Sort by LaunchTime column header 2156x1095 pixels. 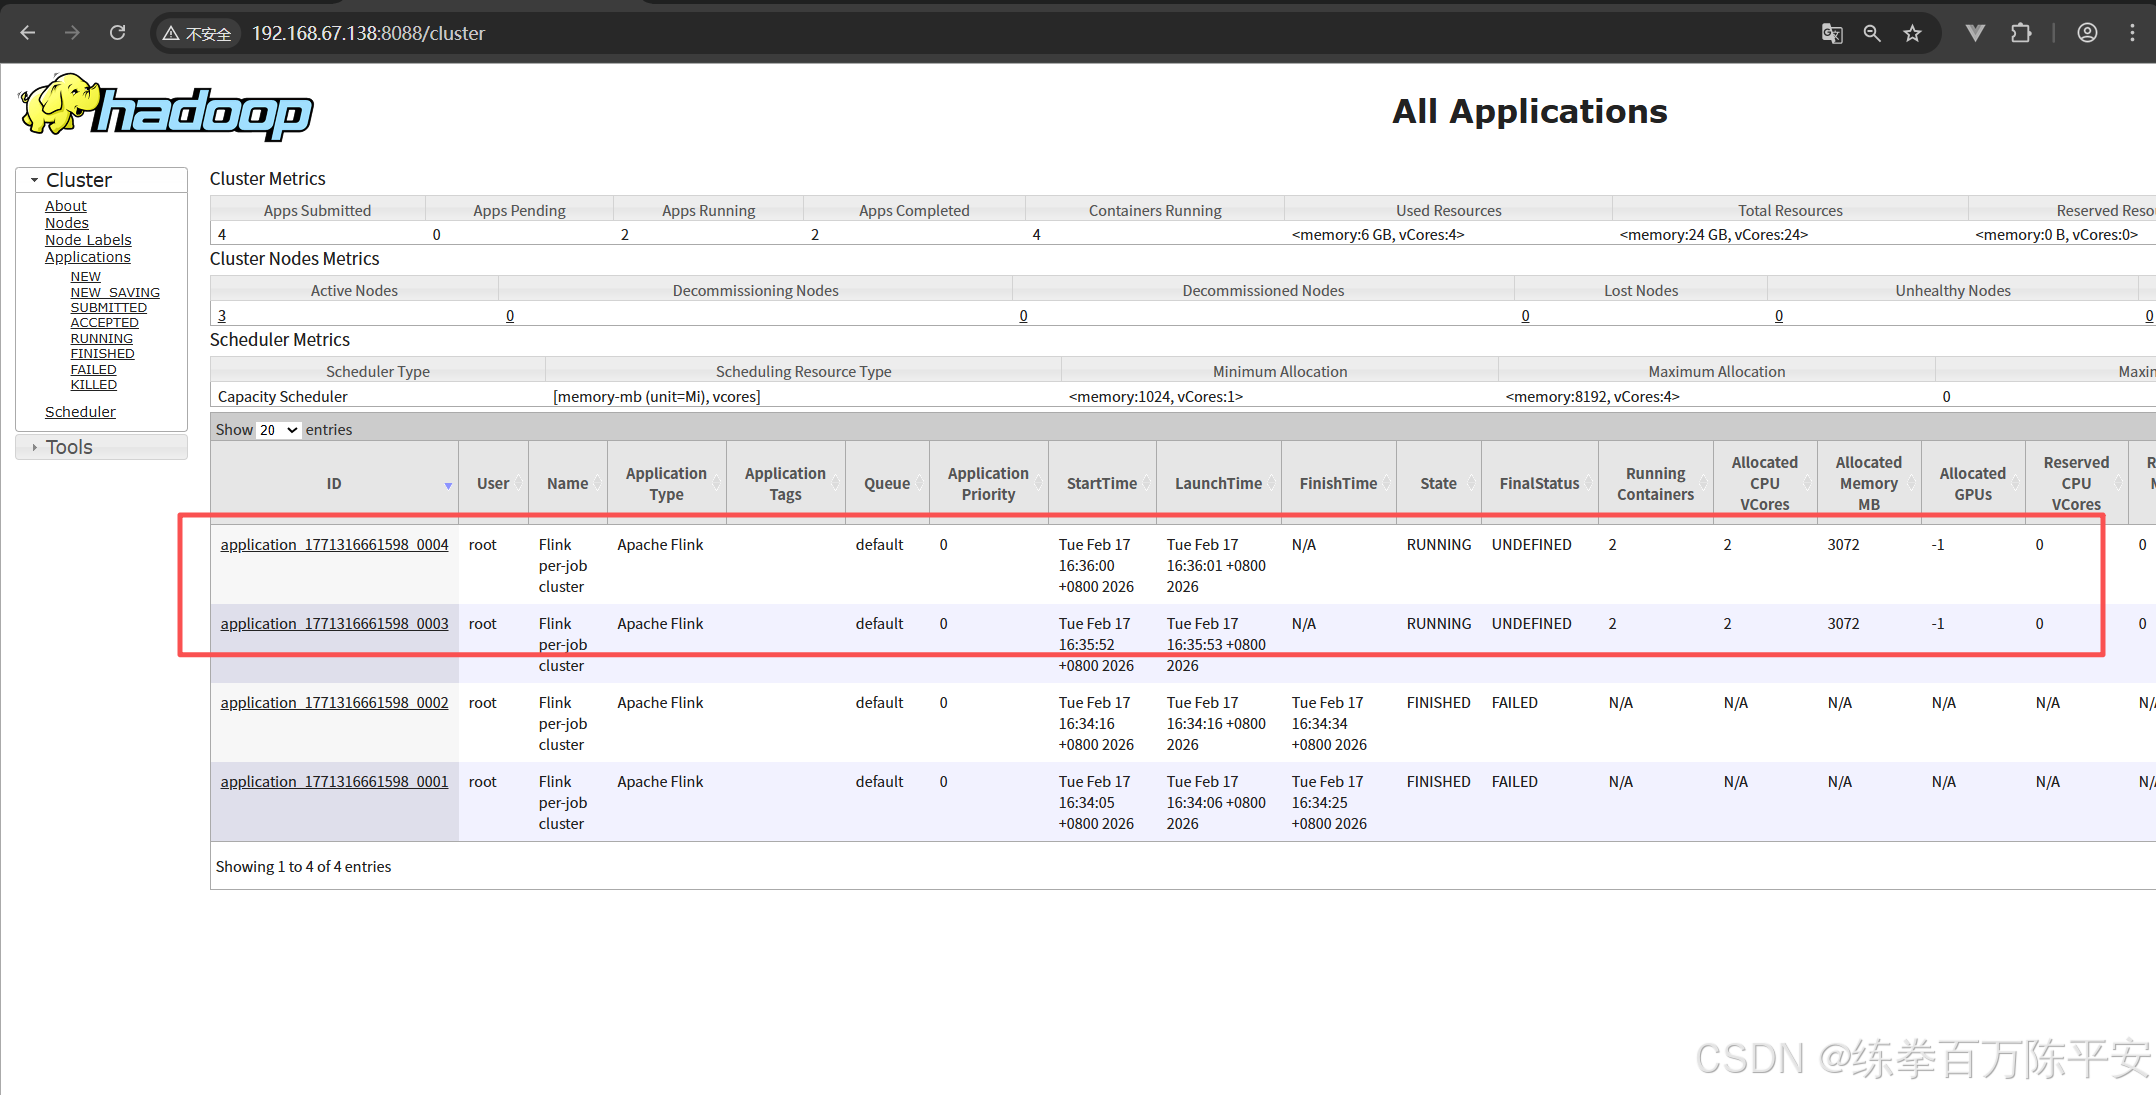click(1218, 483)
